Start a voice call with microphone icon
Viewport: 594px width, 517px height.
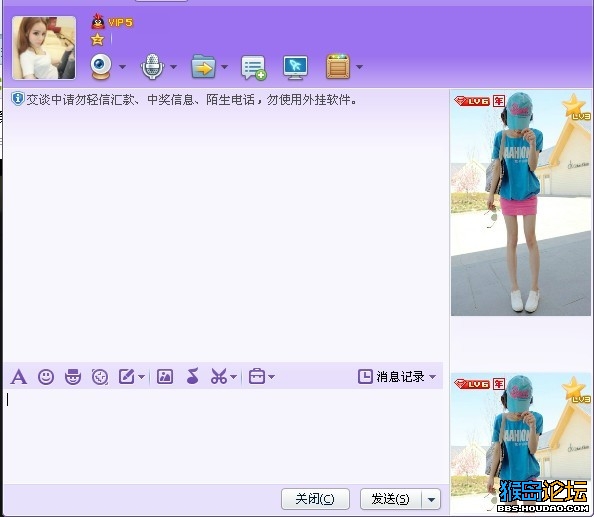pos(152,67)
